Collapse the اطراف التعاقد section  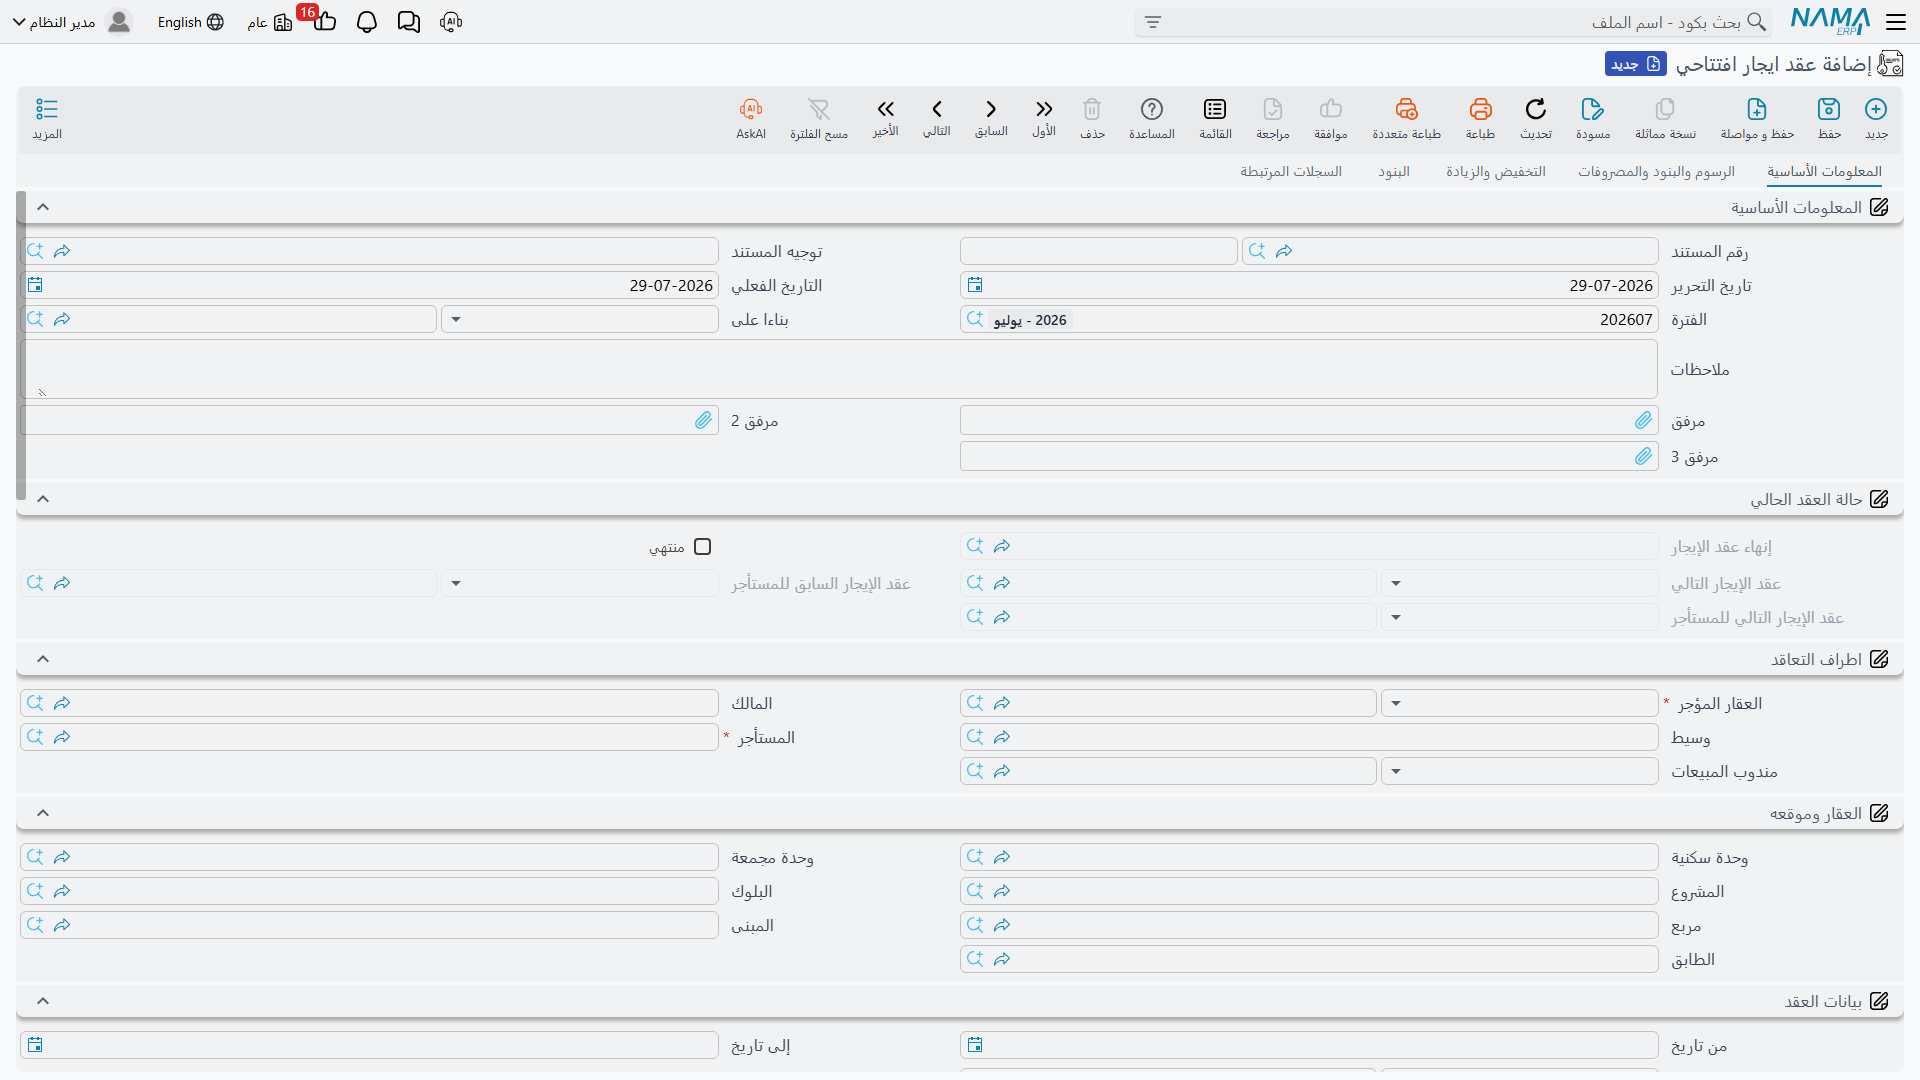coord(43,659)
